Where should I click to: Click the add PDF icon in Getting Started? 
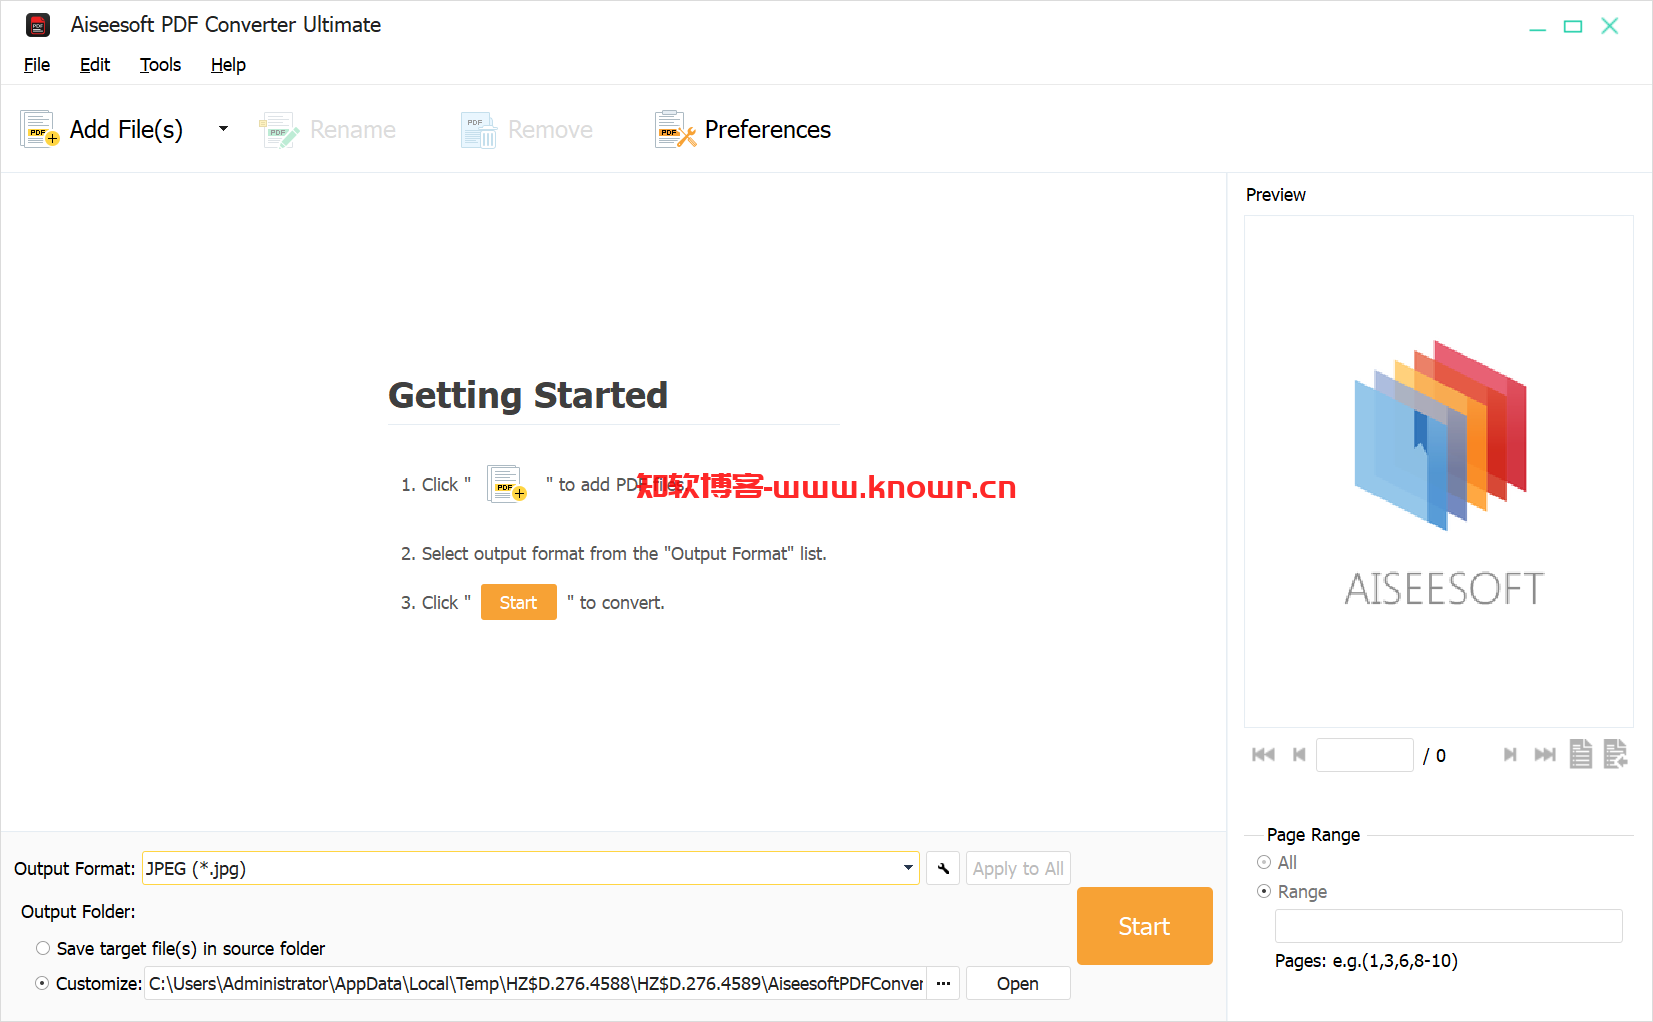click(x=507, y=484)
